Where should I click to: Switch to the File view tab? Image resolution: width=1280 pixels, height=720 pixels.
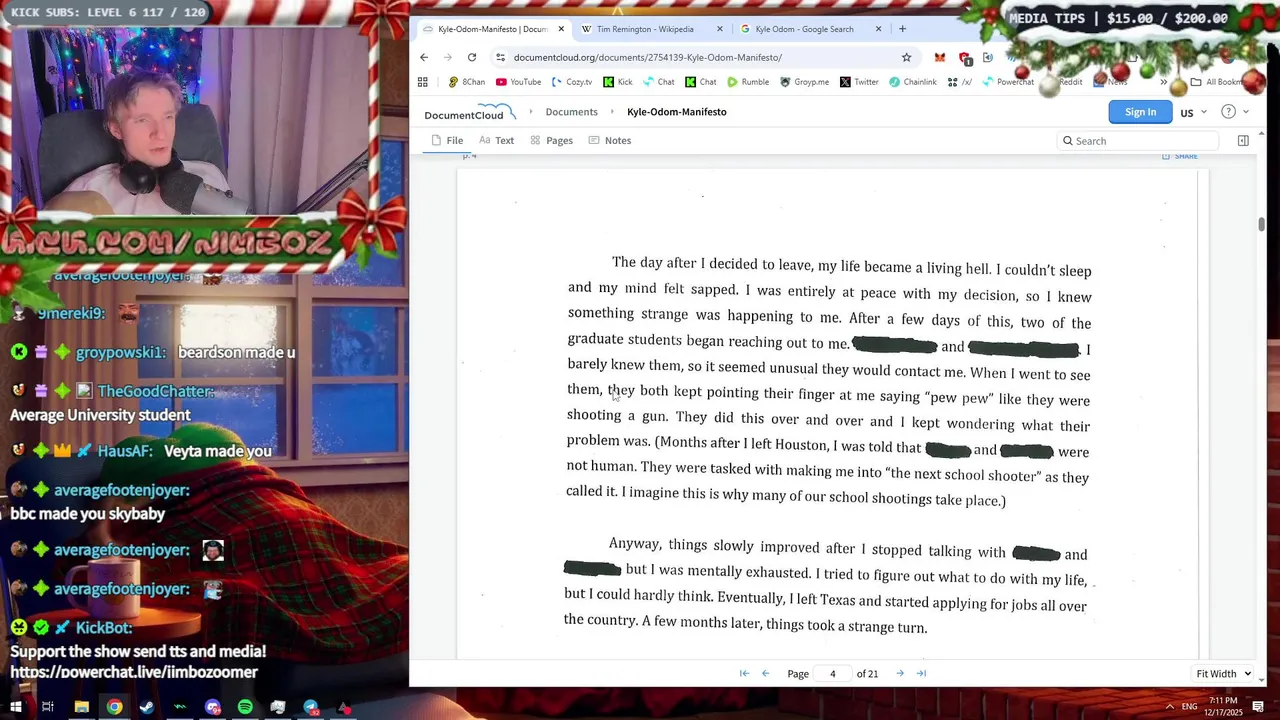(447, 141)
